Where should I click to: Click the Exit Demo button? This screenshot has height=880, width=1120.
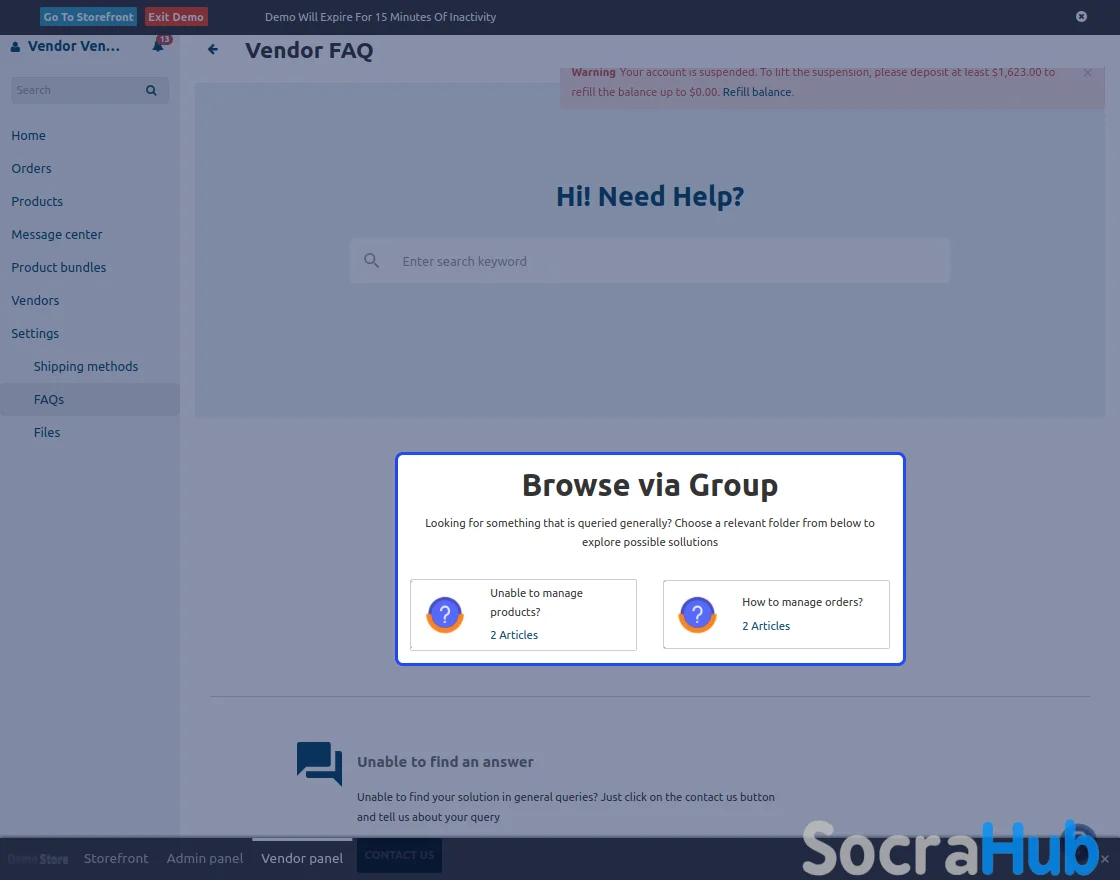click(x=176, y=16)
